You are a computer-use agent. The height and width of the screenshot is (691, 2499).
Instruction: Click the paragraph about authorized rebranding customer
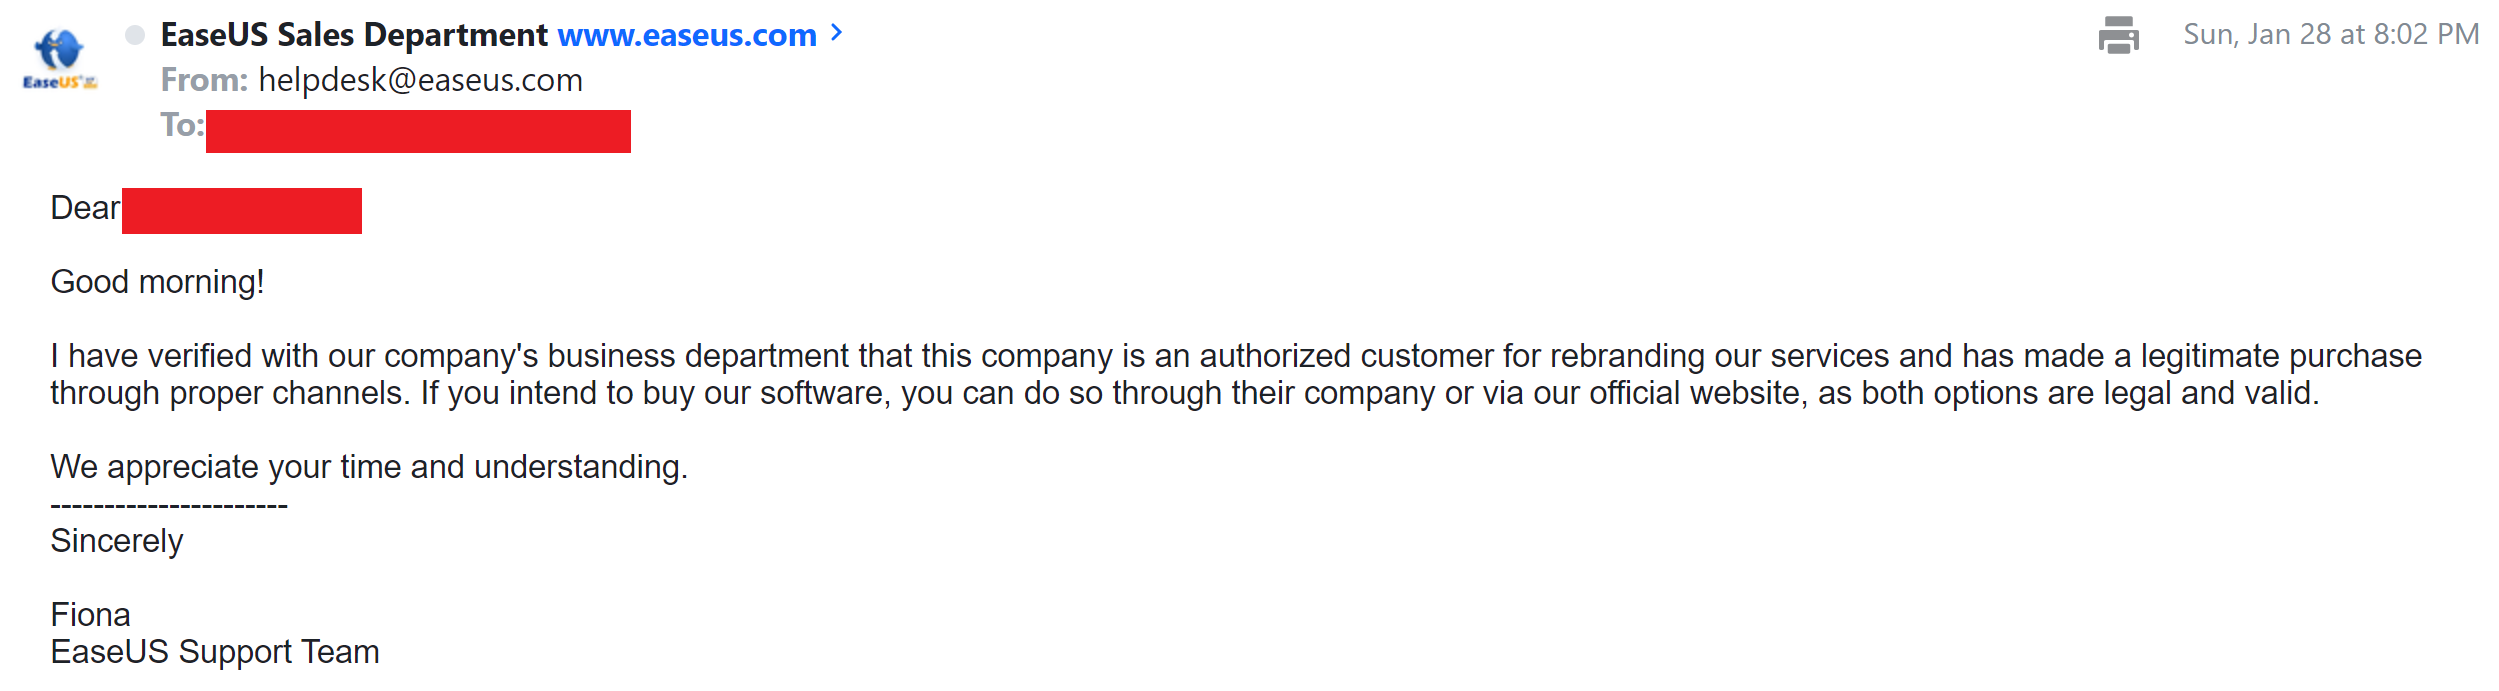click(x=1236, y=374)
